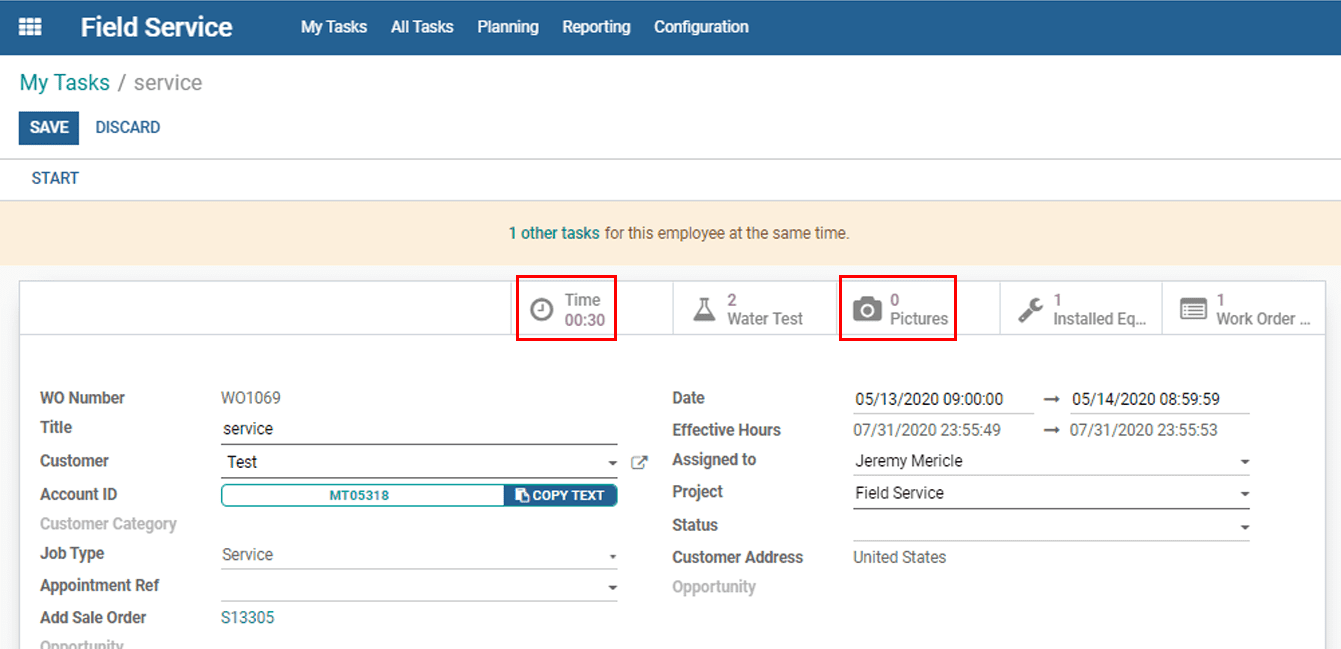The width and height of the screenshot is (1341, 649).
Task: Click the Time clock icon
Action: 541,309
